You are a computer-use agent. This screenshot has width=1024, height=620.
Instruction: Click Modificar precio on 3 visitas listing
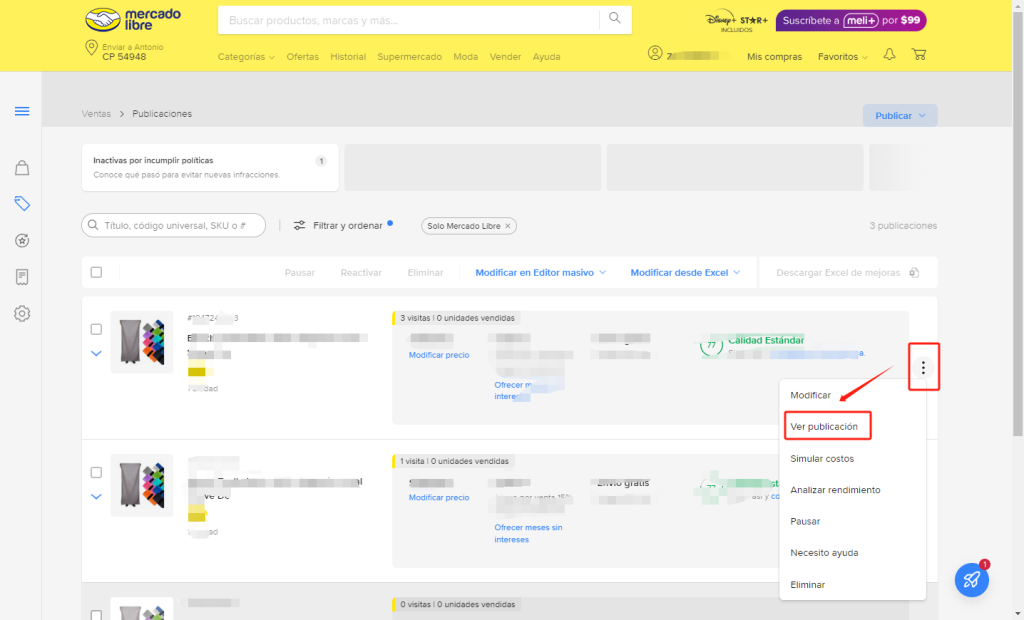coord(439,355)
